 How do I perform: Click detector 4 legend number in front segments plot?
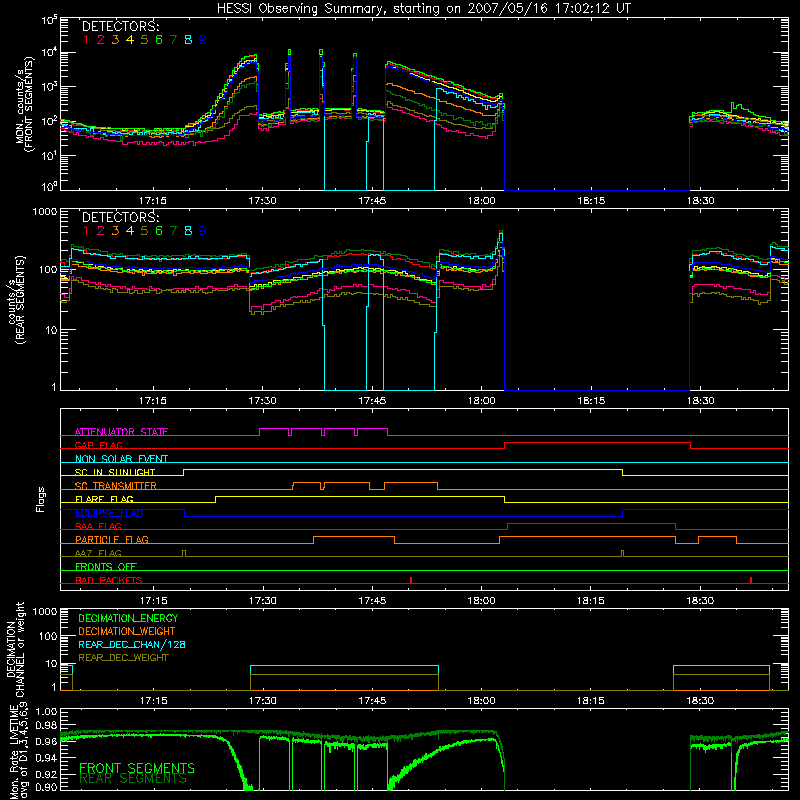130,39
